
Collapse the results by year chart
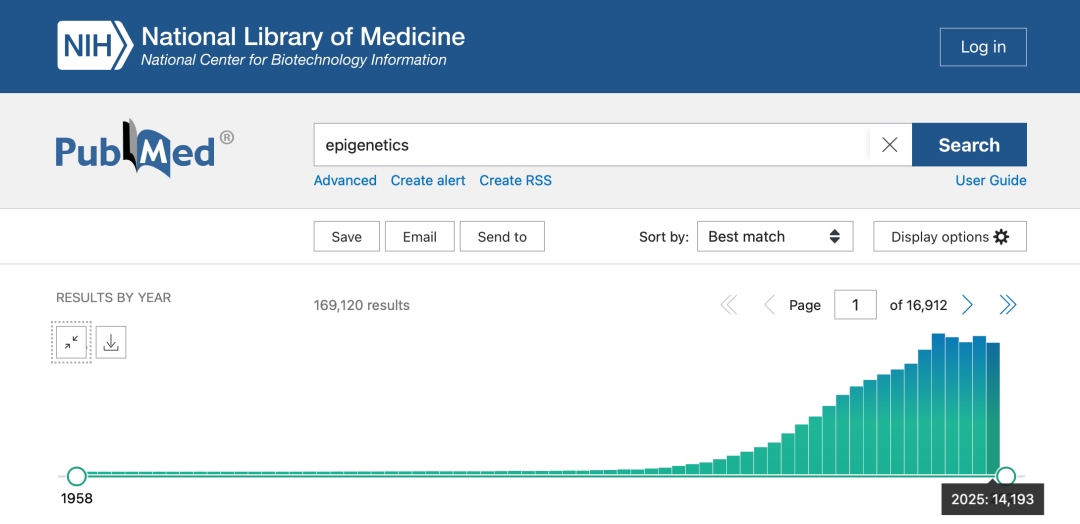coord(71,342)
